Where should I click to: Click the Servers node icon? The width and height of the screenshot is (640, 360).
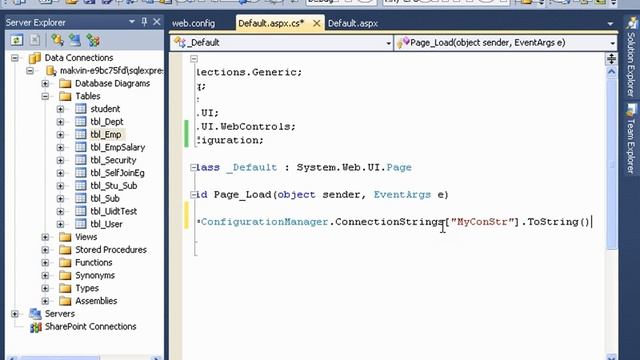tap(35, 314)
